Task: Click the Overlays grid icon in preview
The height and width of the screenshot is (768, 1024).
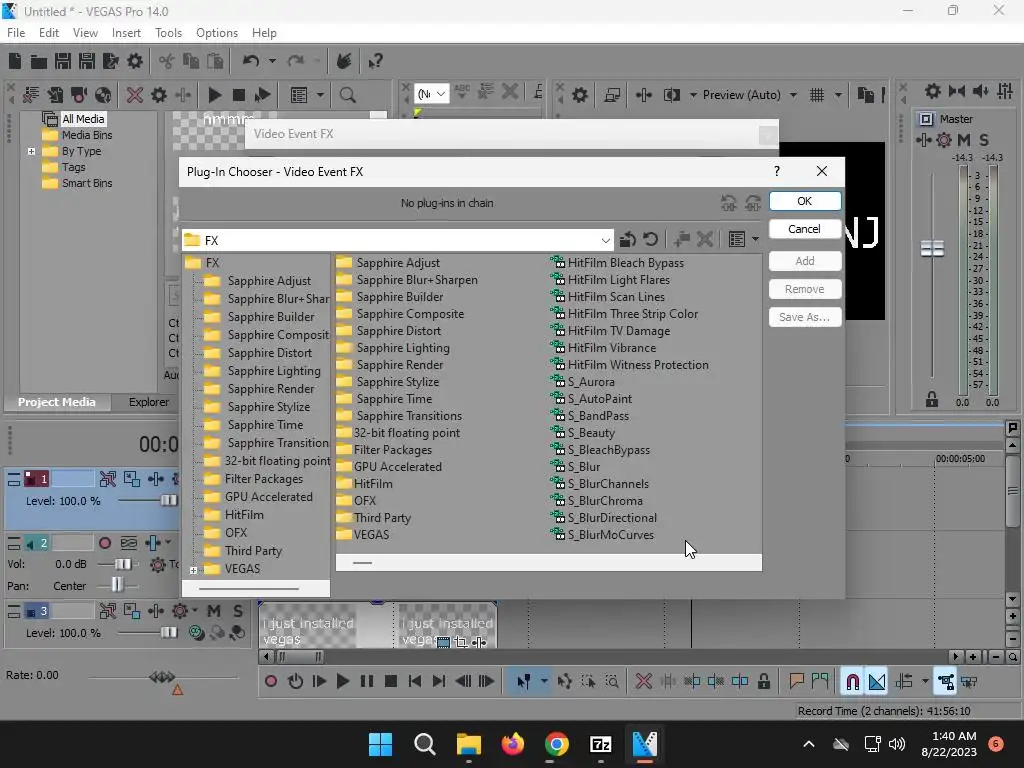Action: pos(817,95)
